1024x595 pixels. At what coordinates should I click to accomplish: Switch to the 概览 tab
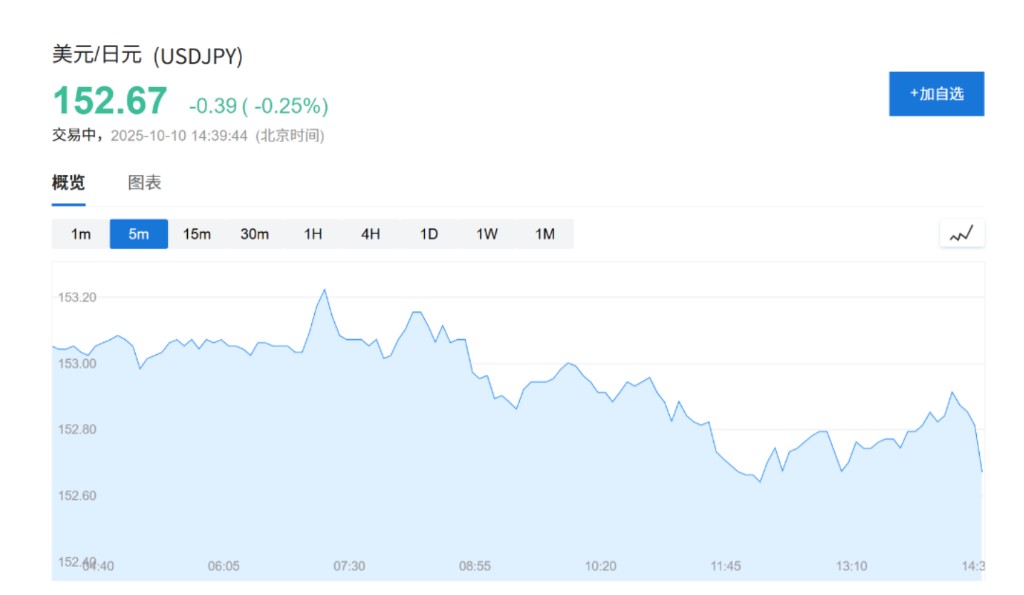(69, 183)
